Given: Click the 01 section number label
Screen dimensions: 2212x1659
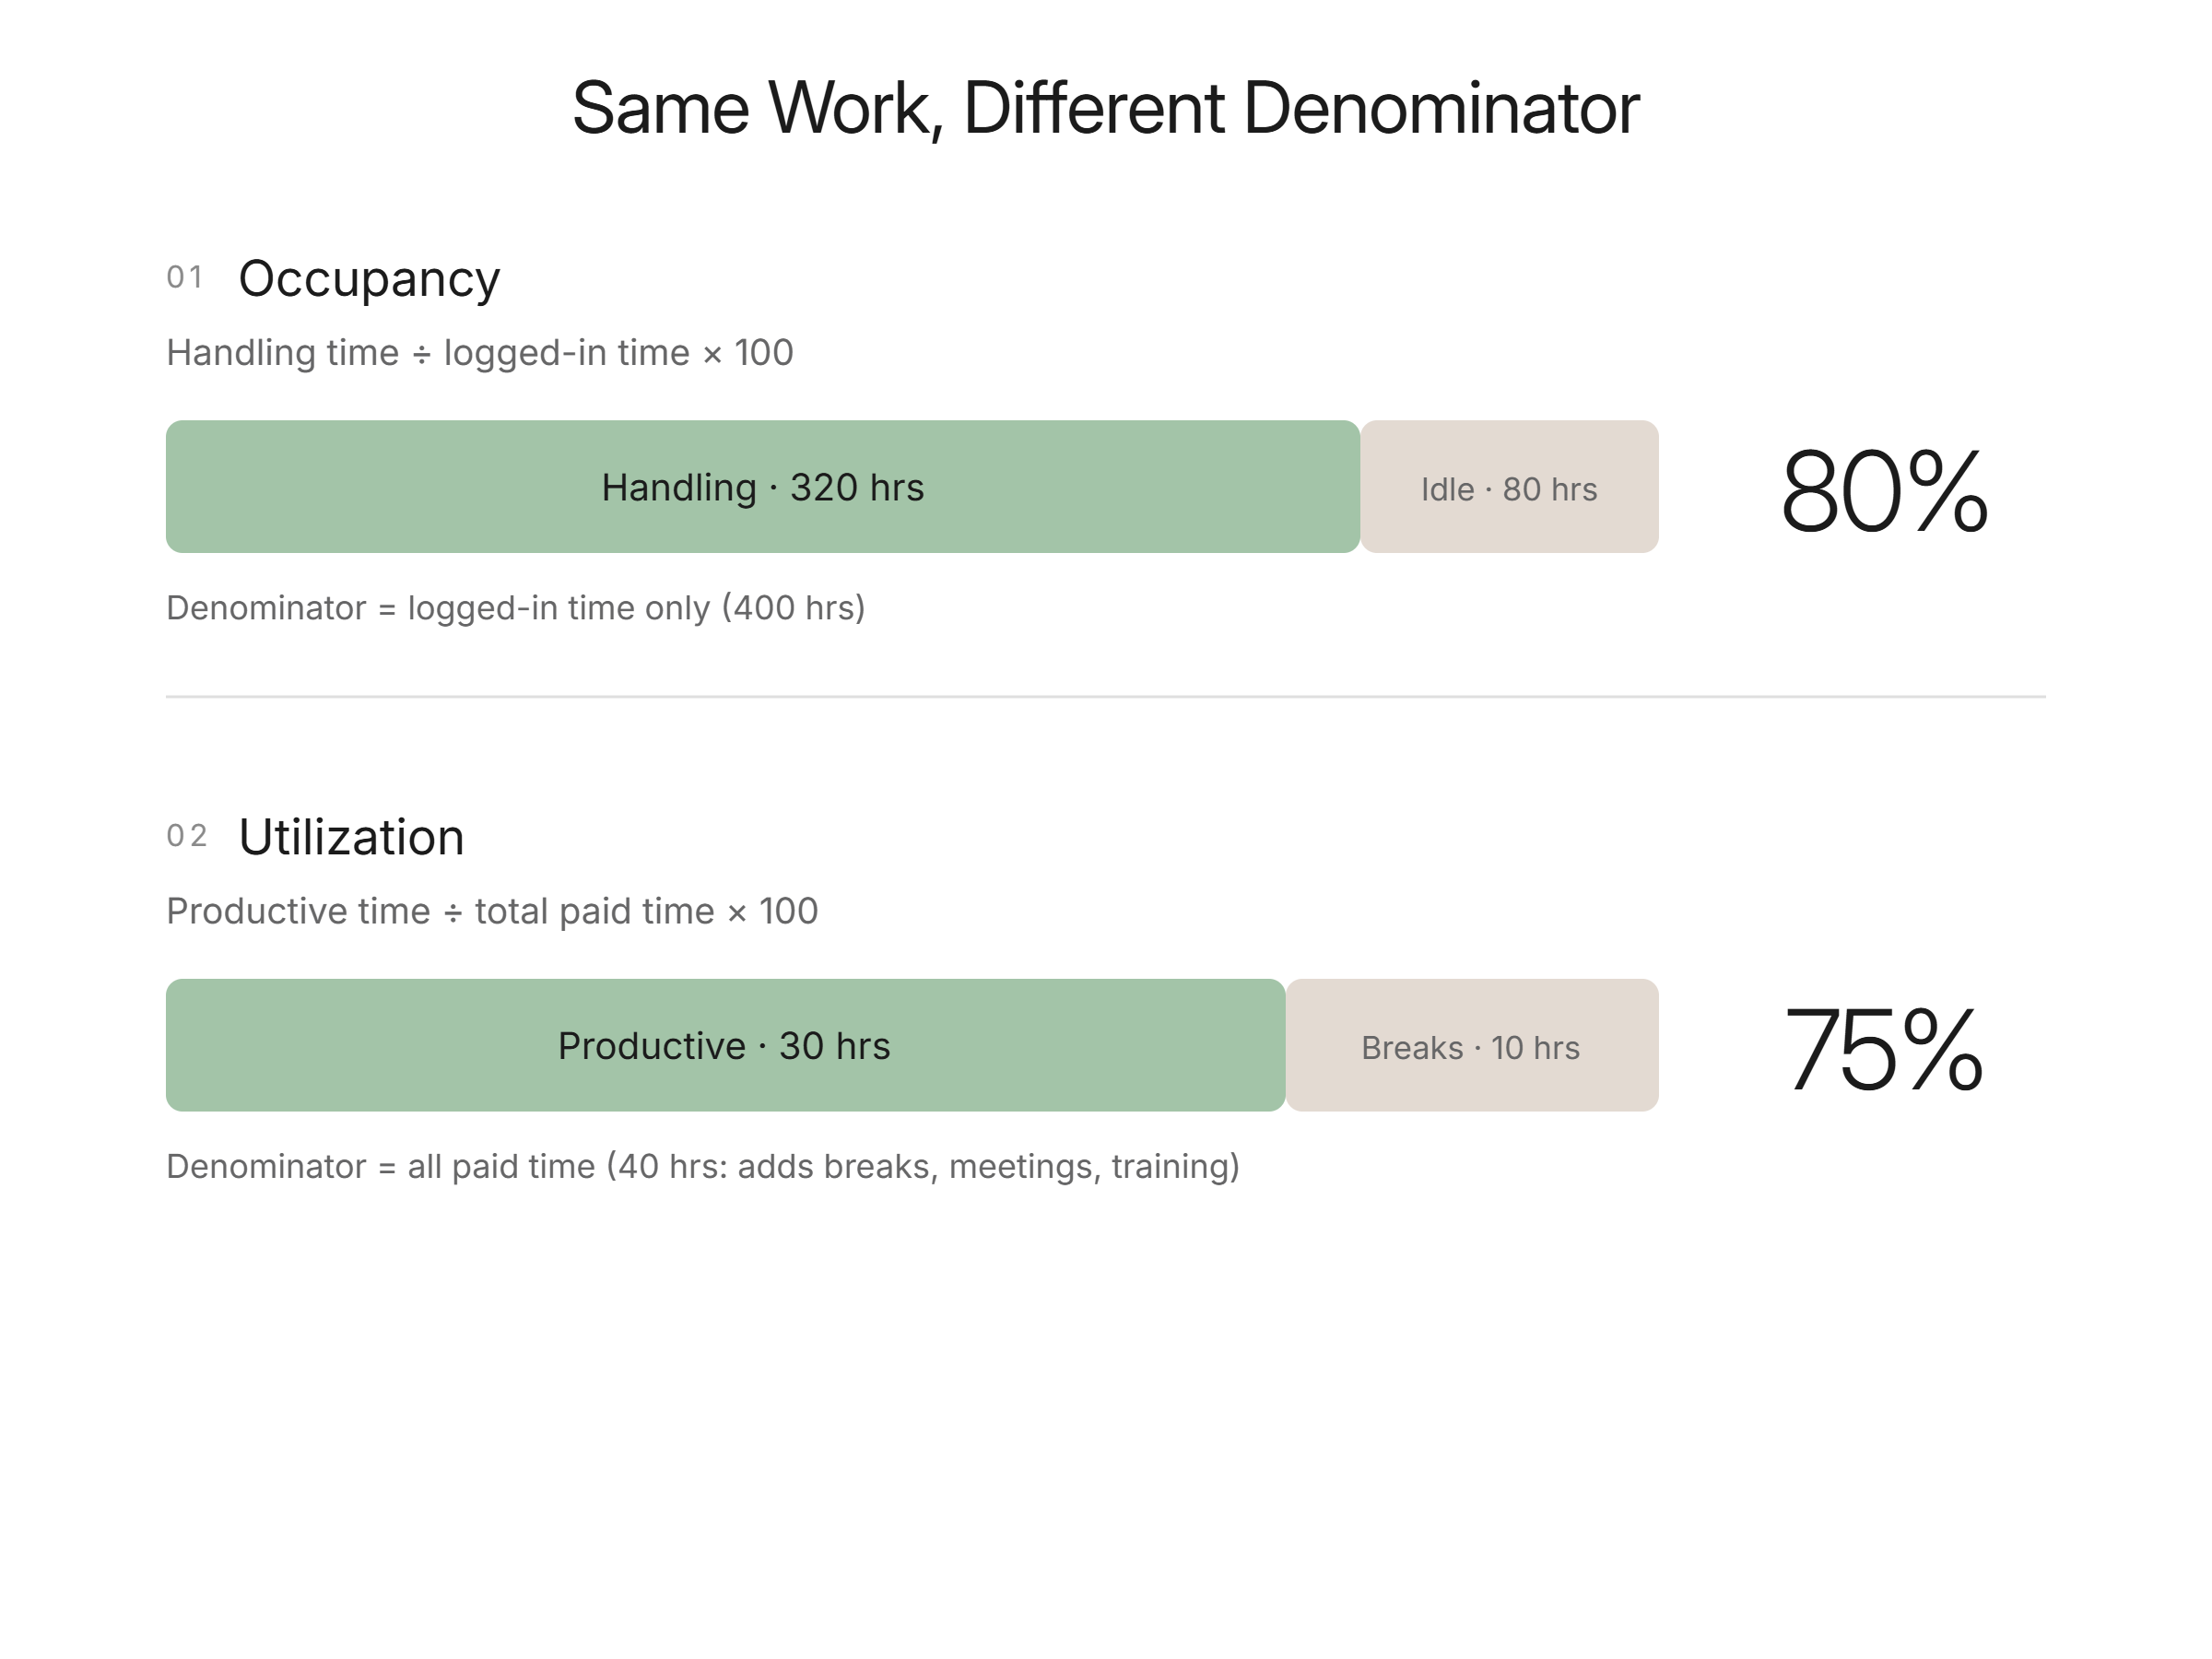Looking at the screenshot, I should click(x=185, y=277).
